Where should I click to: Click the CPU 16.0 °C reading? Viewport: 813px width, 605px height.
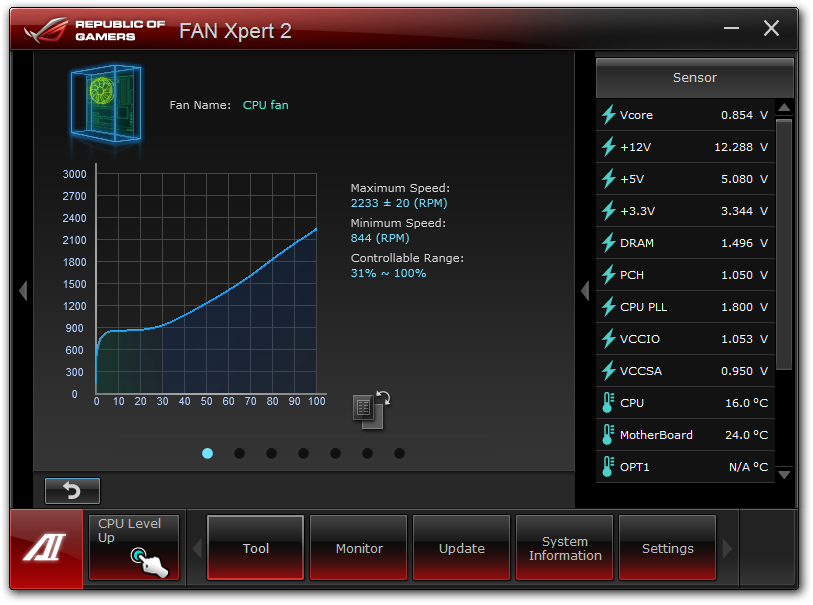(x=746, y=403)
